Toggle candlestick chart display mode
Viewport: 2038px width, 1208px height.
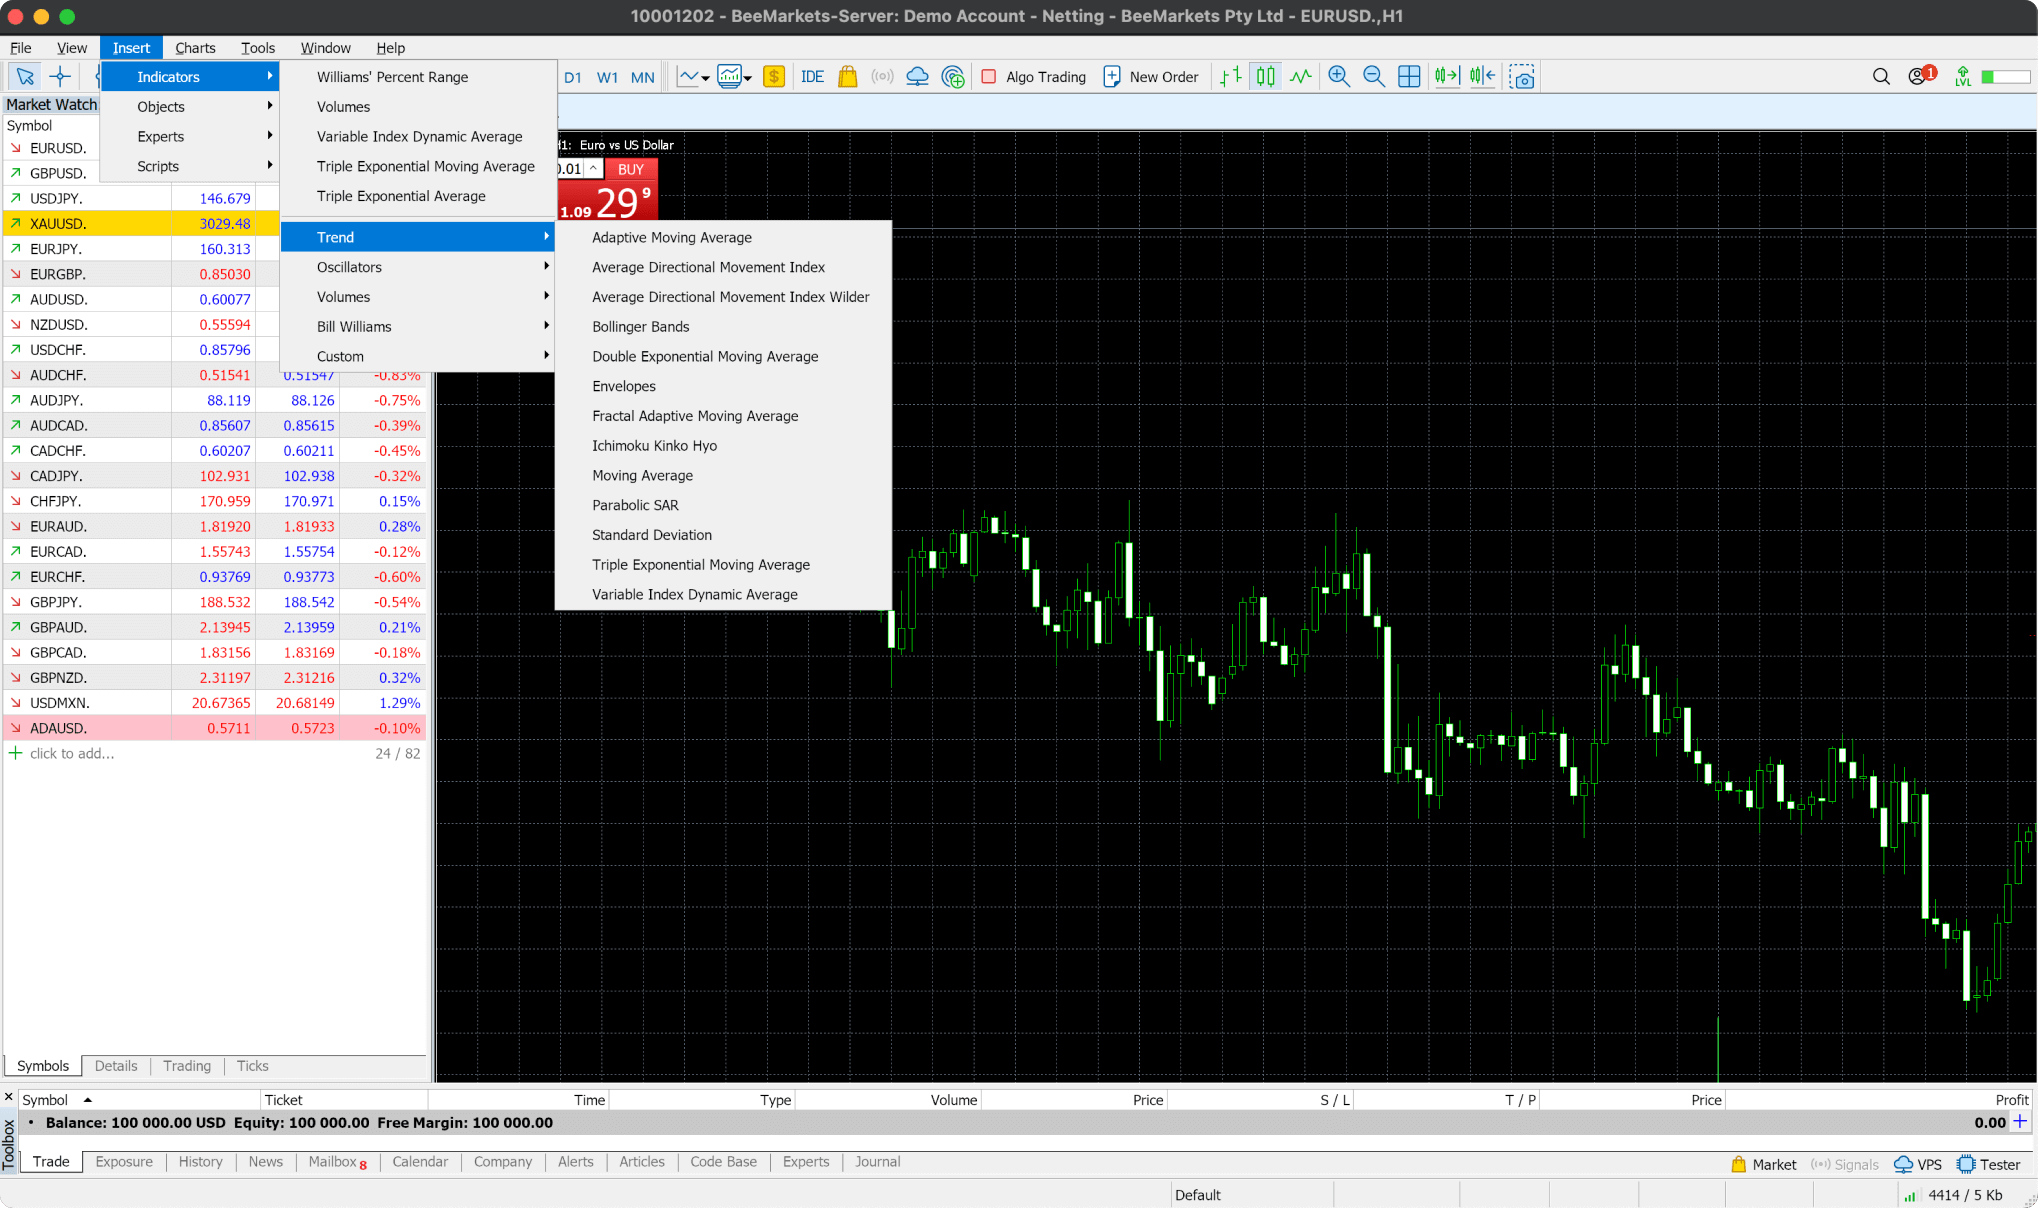click(1265, 76)
